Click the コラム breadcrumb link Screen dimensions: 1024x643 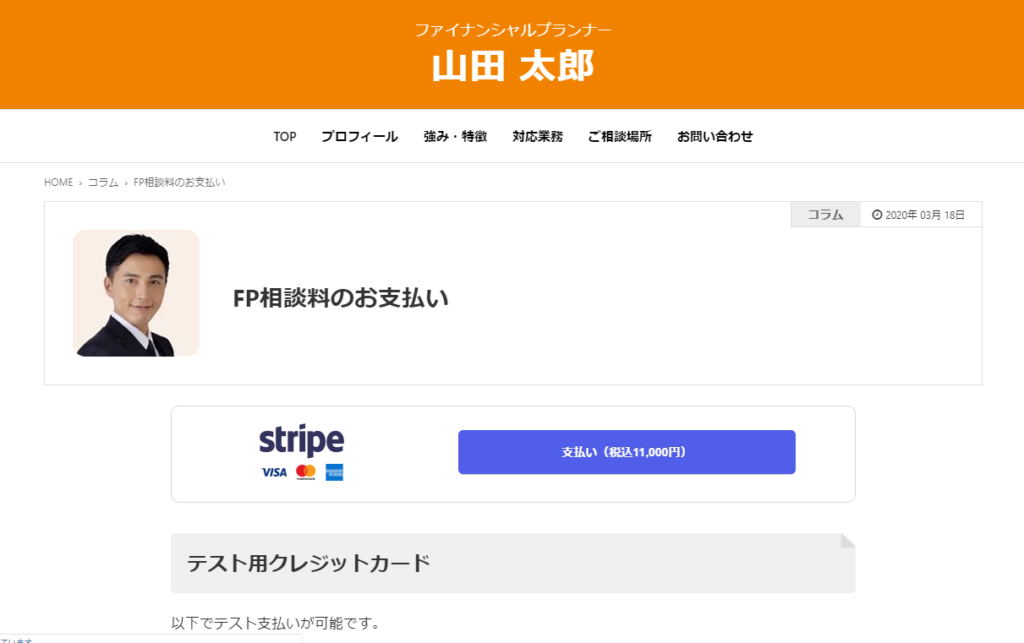click(103, 182)
